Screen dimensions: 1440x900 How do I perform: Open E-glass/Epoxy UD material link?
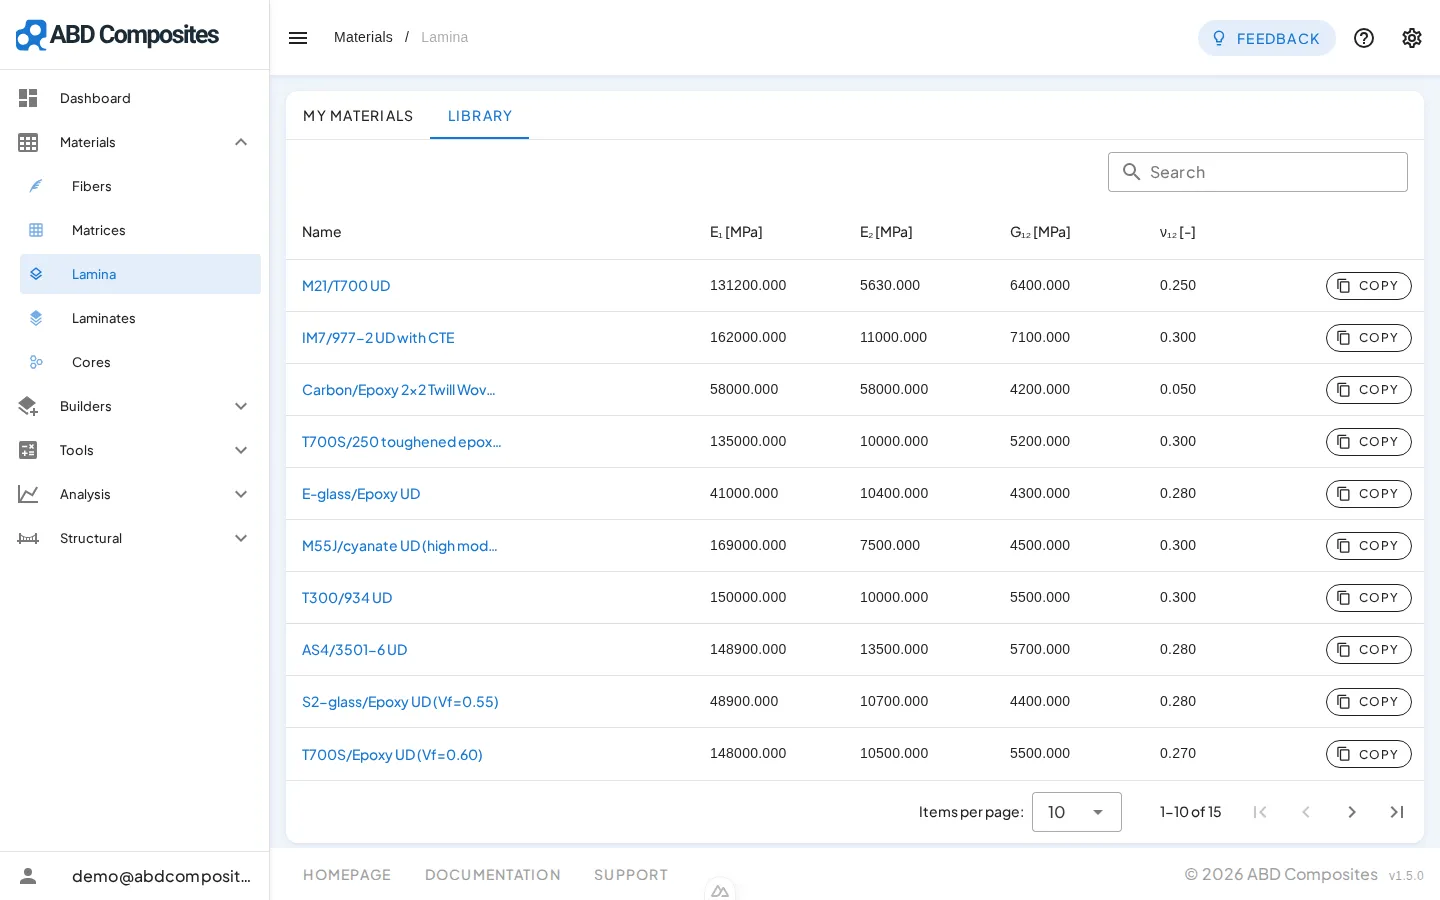pos(361,494)
